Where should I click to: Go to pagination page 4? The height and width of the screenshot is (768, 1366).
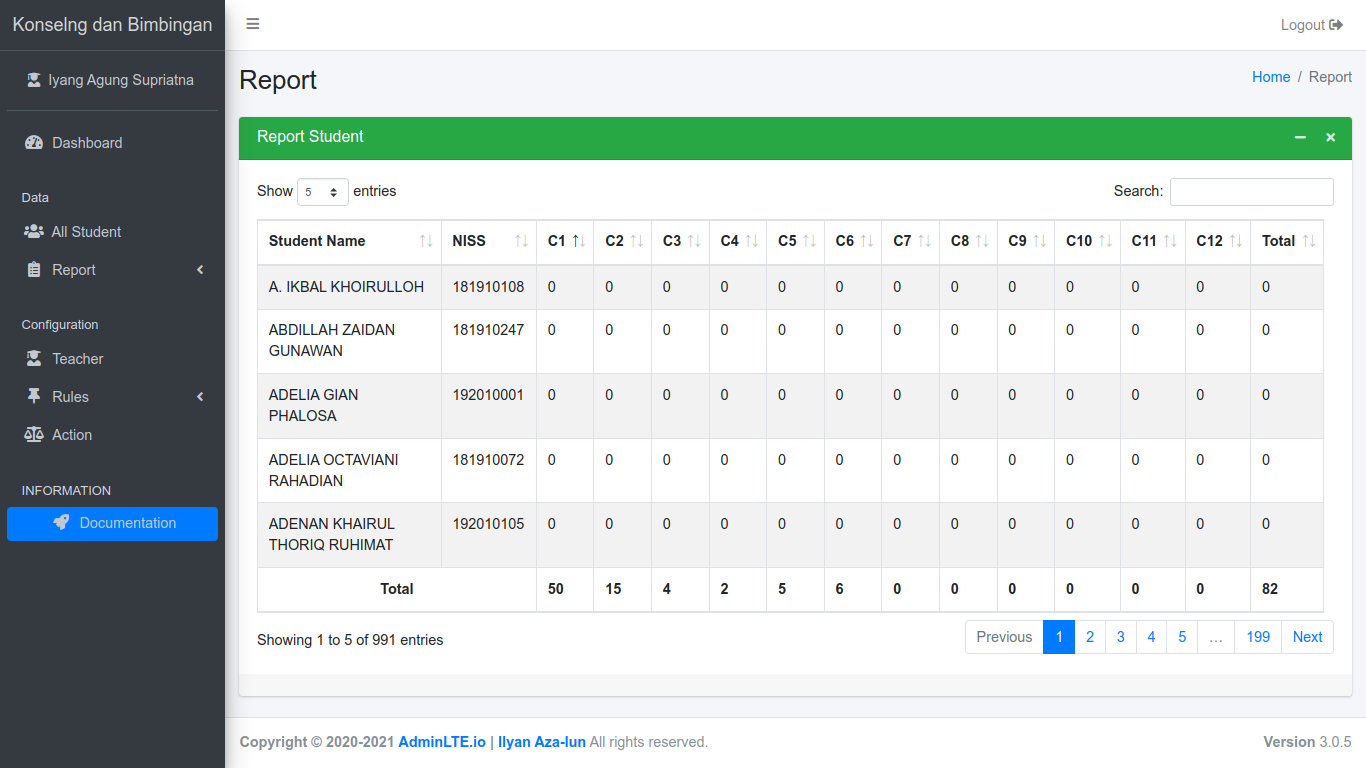(x=1151, y=637)
